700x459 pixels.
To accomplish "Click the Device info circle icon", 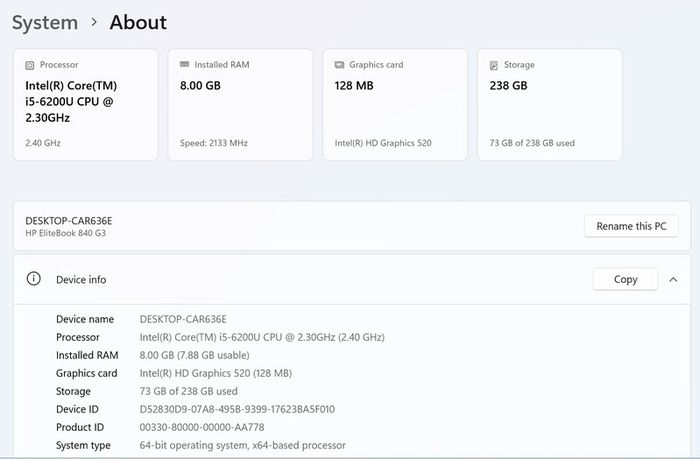I will (x=33, y=279).
